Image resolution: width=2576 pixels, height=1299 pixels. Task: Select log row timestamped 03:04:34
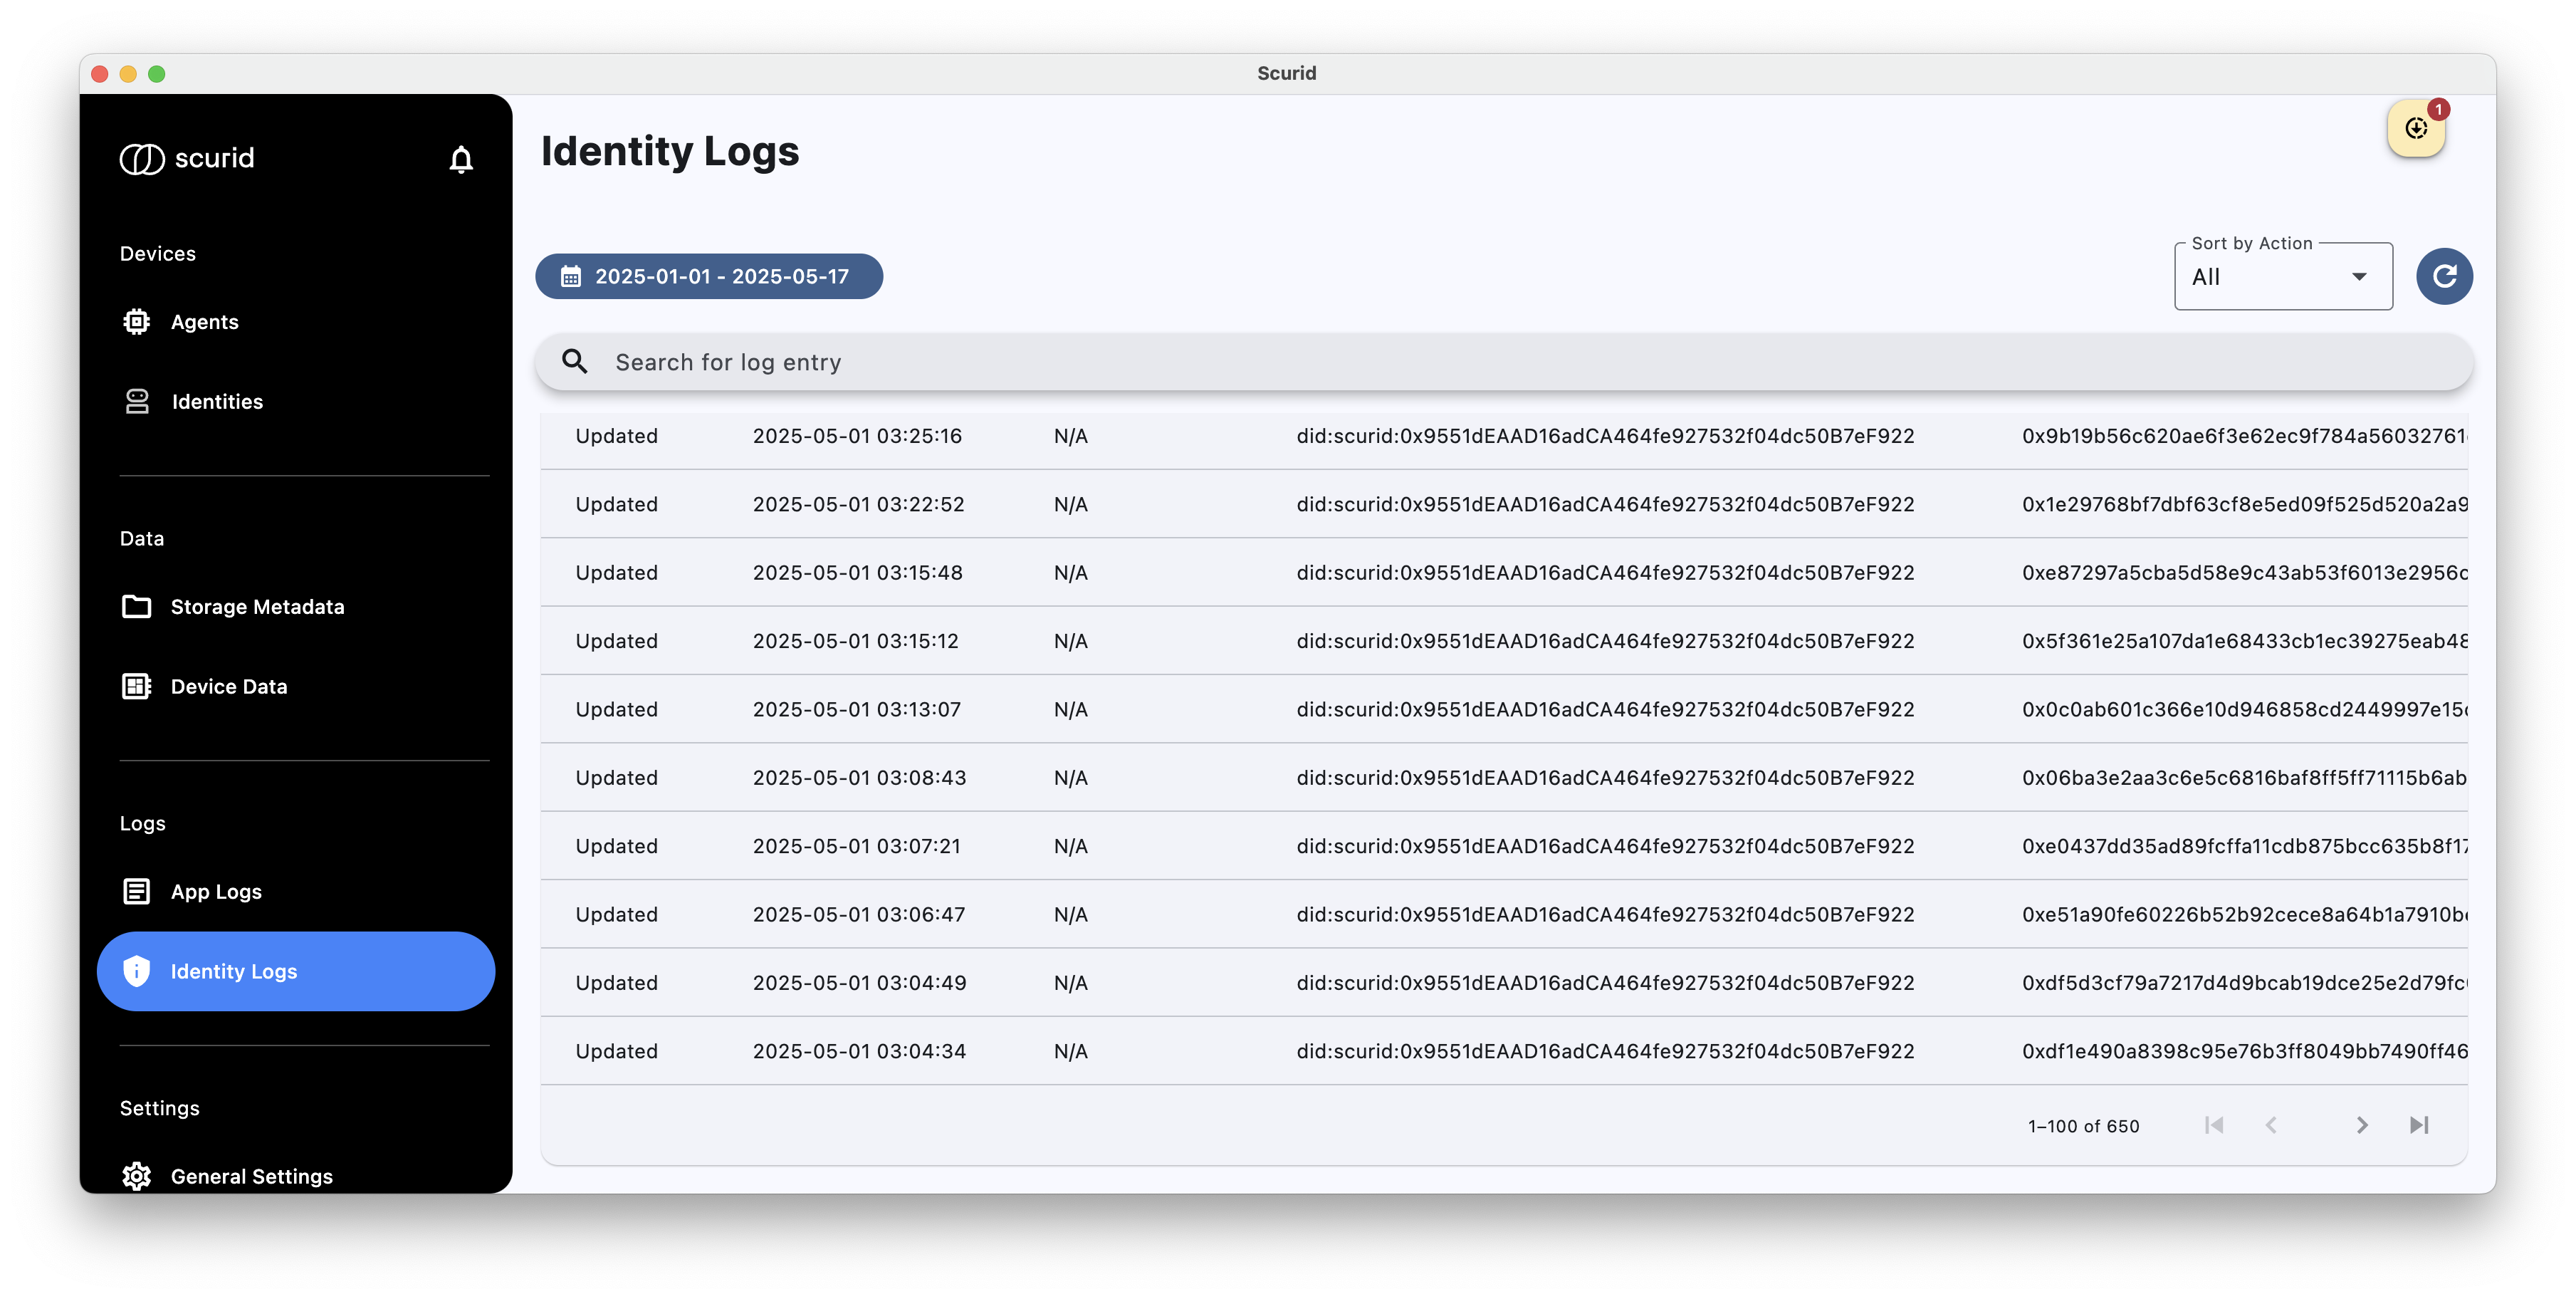coord(1504,1051)
